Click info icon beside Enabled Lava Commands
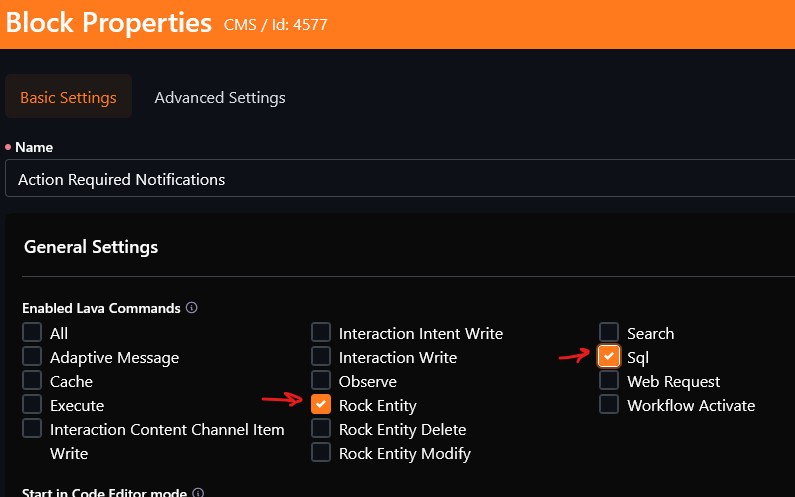795x497 pixels. (192, 308)
